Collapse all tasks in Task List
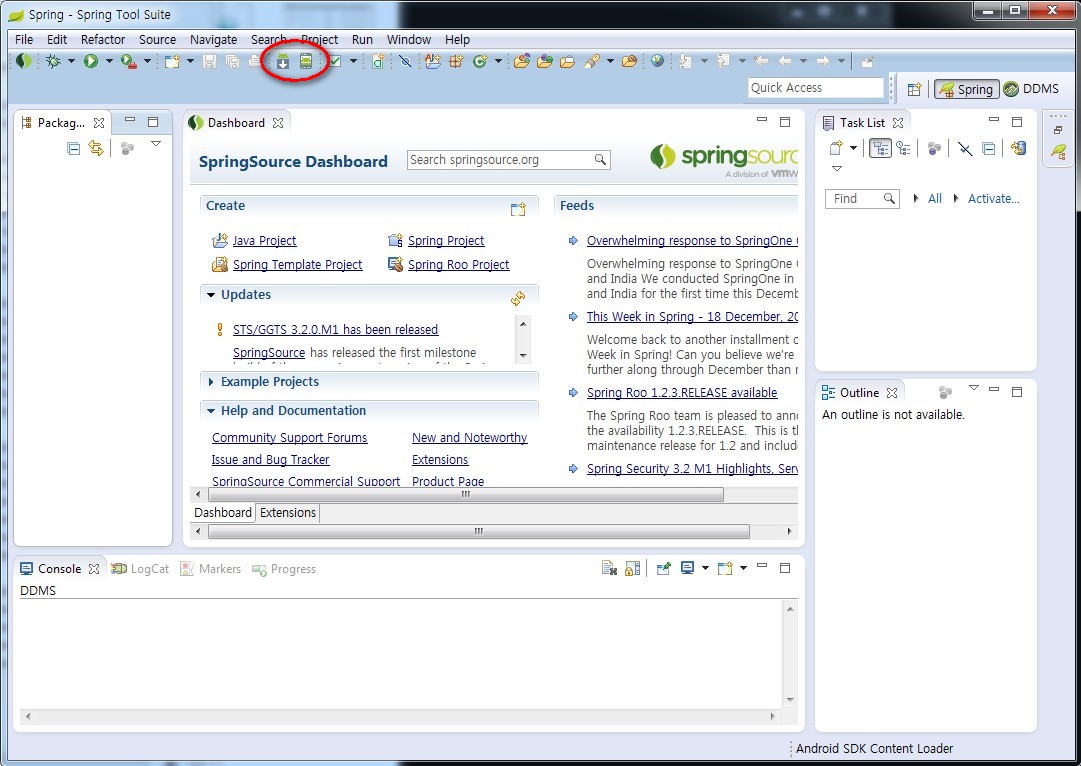The width and height of the screenshot is (1081, 766). coord(988,148)
